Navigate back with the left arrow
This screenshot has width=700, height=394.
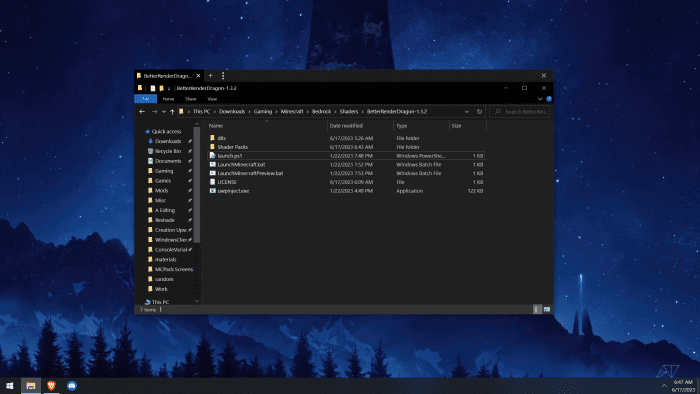point(142,112)
